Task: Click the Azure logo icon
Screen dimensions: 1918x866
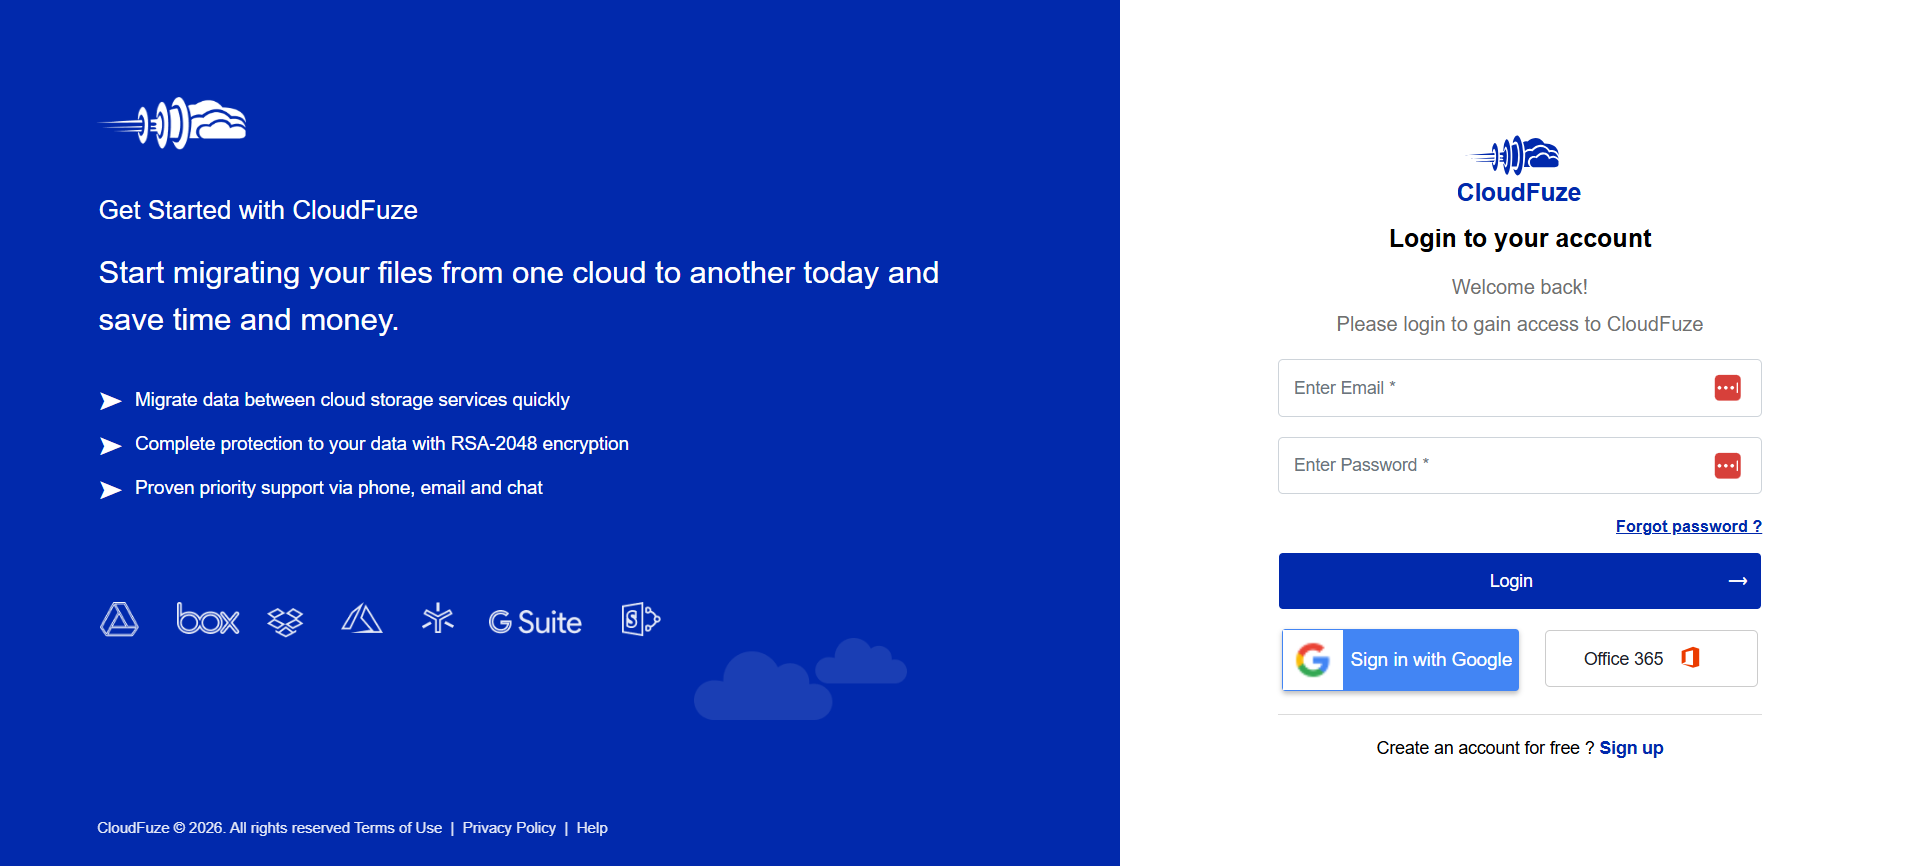Action: 362,619
